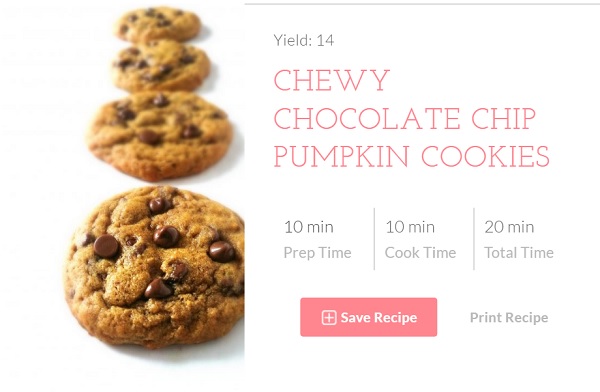Click the third cookie from the top

[x=159, y=135]
